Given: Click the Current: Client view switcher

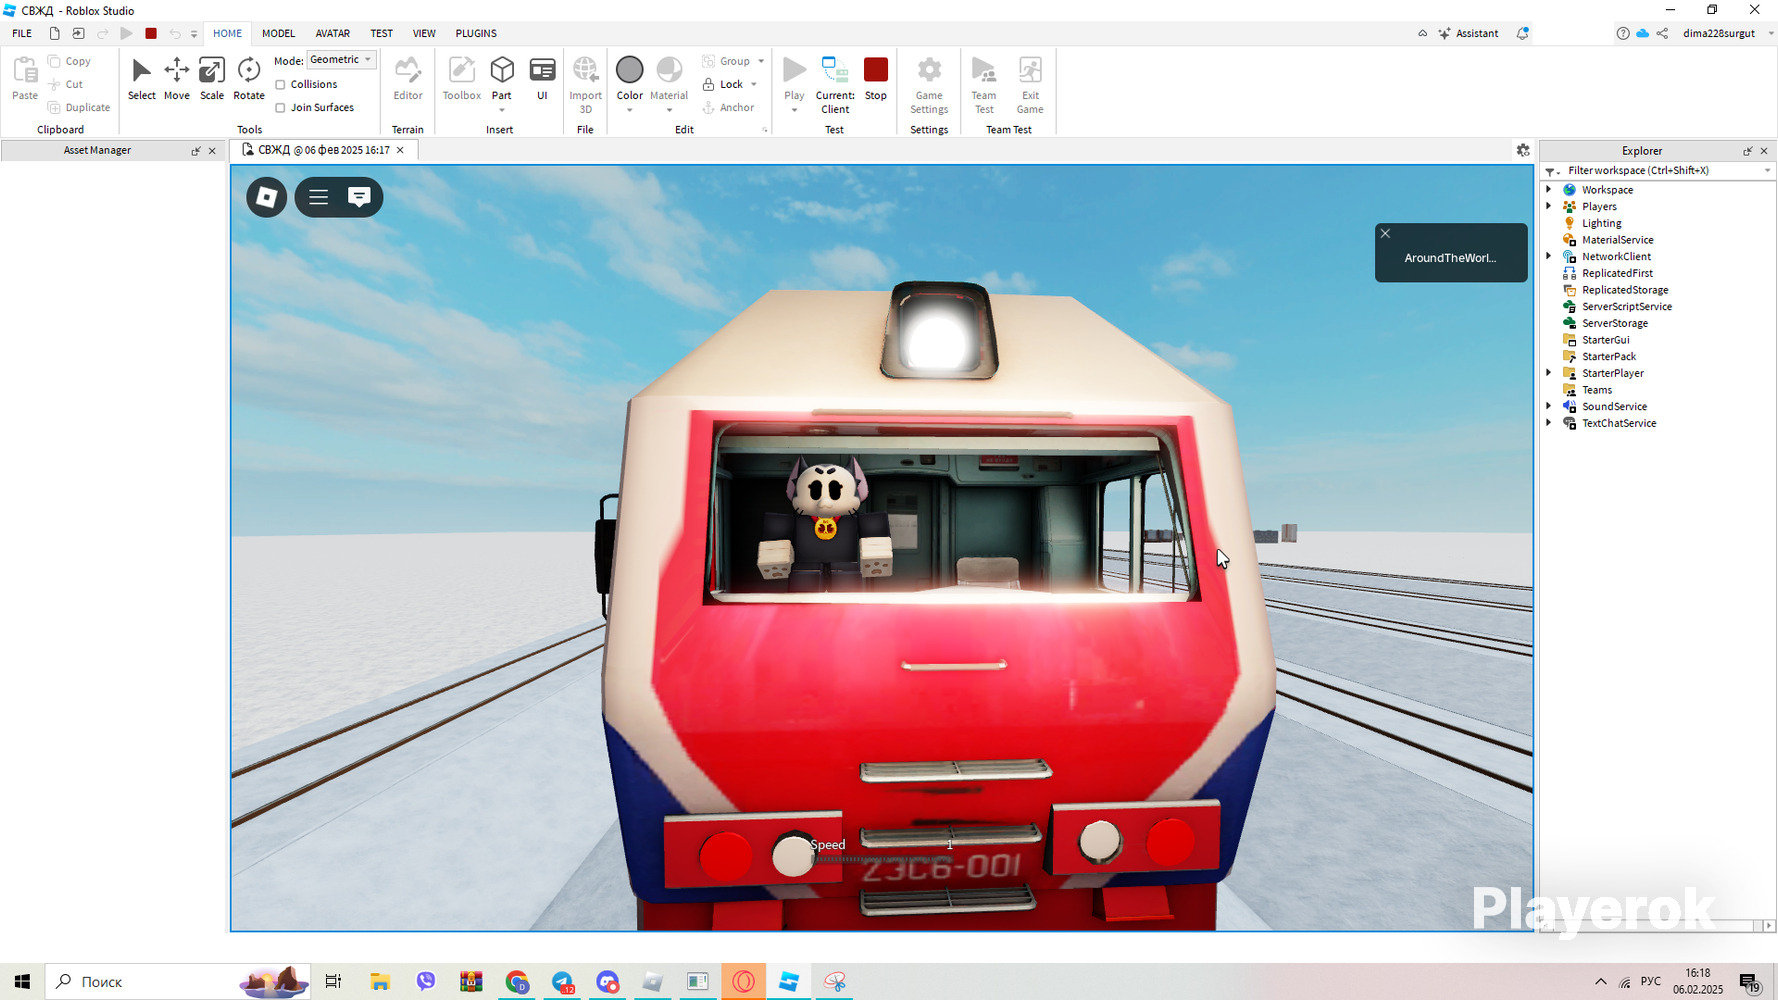Looking at the screenshot, I should tap(834, 84).
